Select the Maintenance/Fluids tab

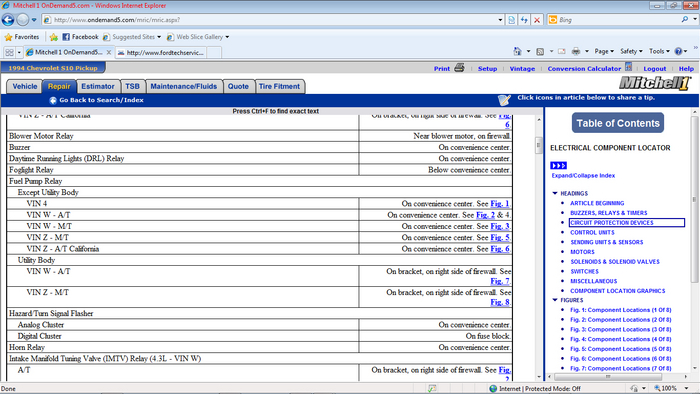point(183,87)
